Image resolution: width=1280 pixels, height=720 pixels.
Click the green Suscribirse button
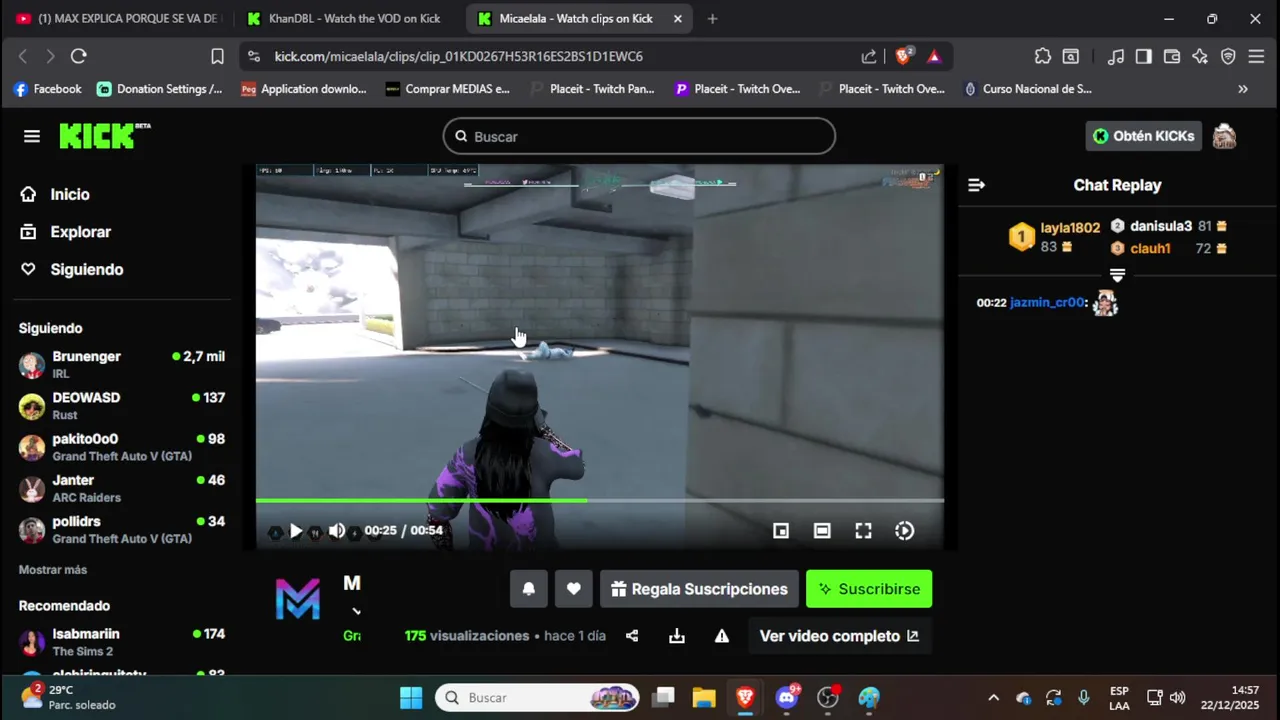(x=869, y=589)
